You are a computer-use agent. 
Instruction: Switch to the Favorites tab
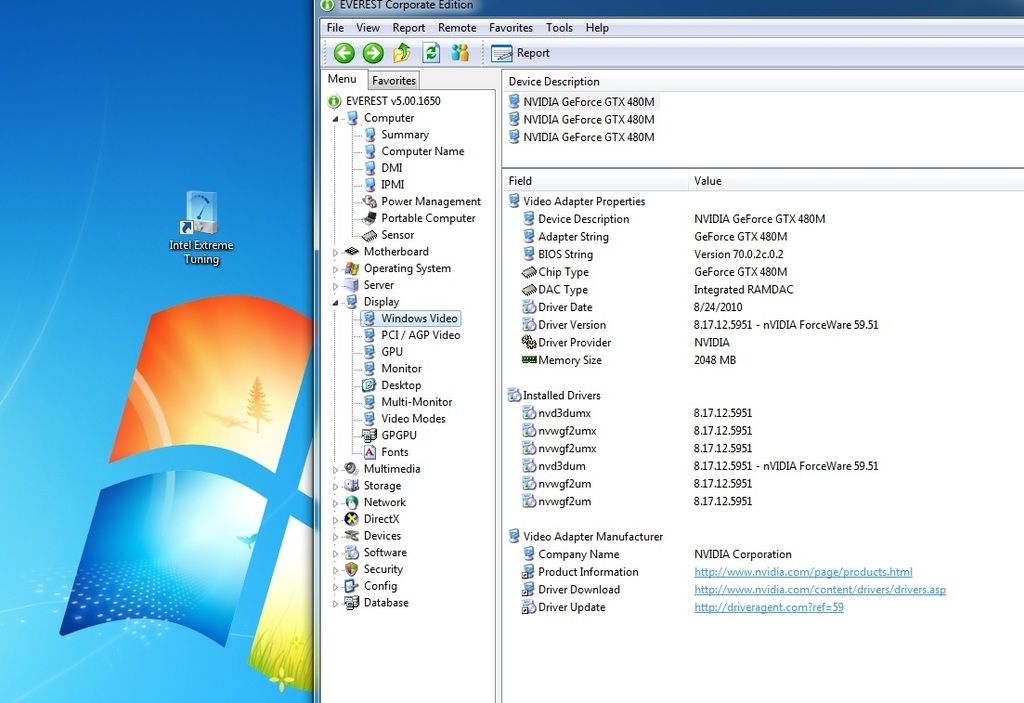(394, 80)
